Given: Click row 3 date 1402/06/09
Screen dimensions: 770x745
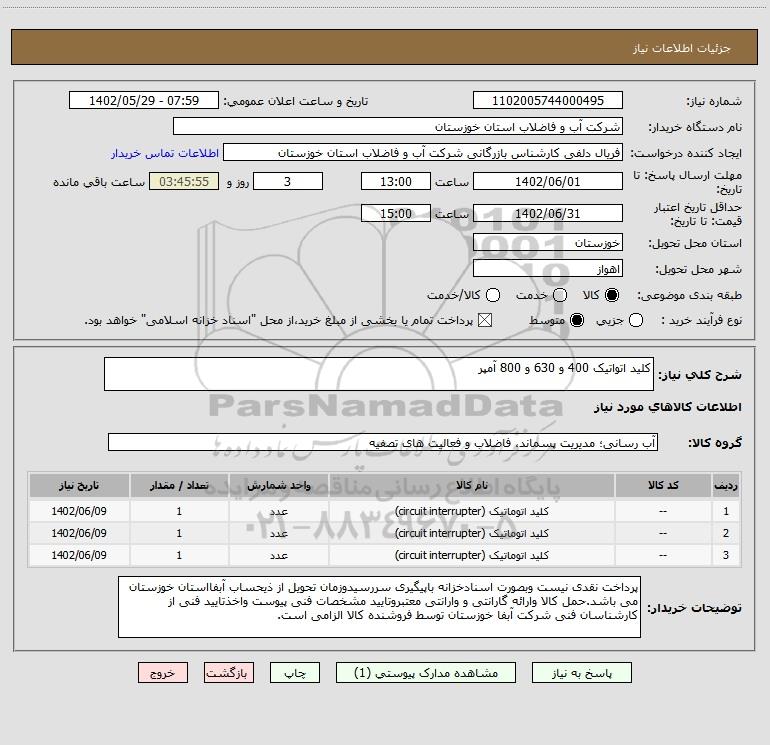Looking at the screenshot, I should [x=79, y=555].
